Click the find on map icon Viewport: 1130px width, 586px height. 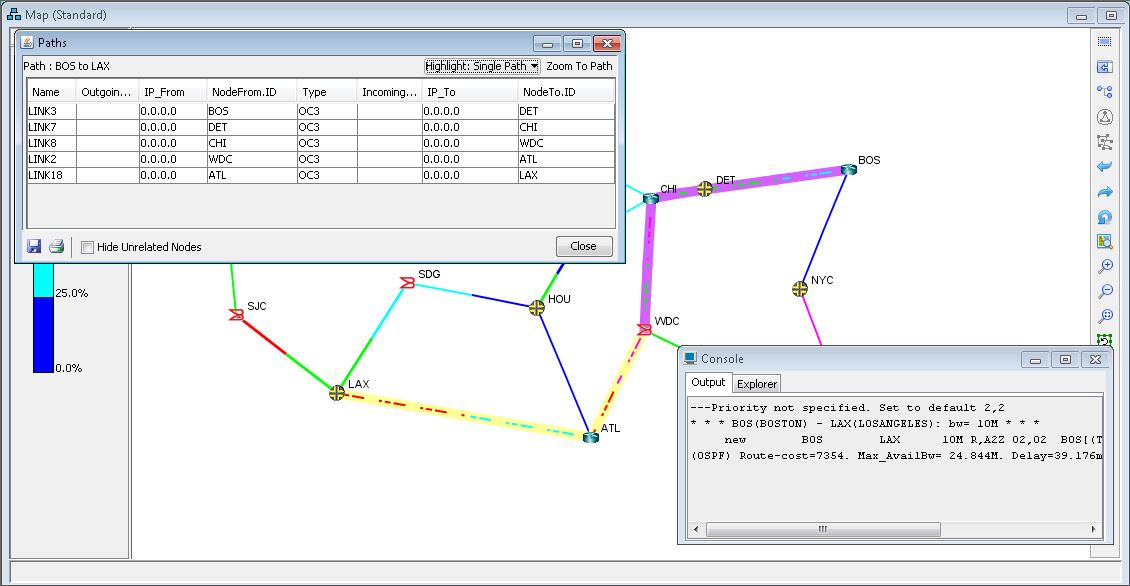pos(1105,242)
